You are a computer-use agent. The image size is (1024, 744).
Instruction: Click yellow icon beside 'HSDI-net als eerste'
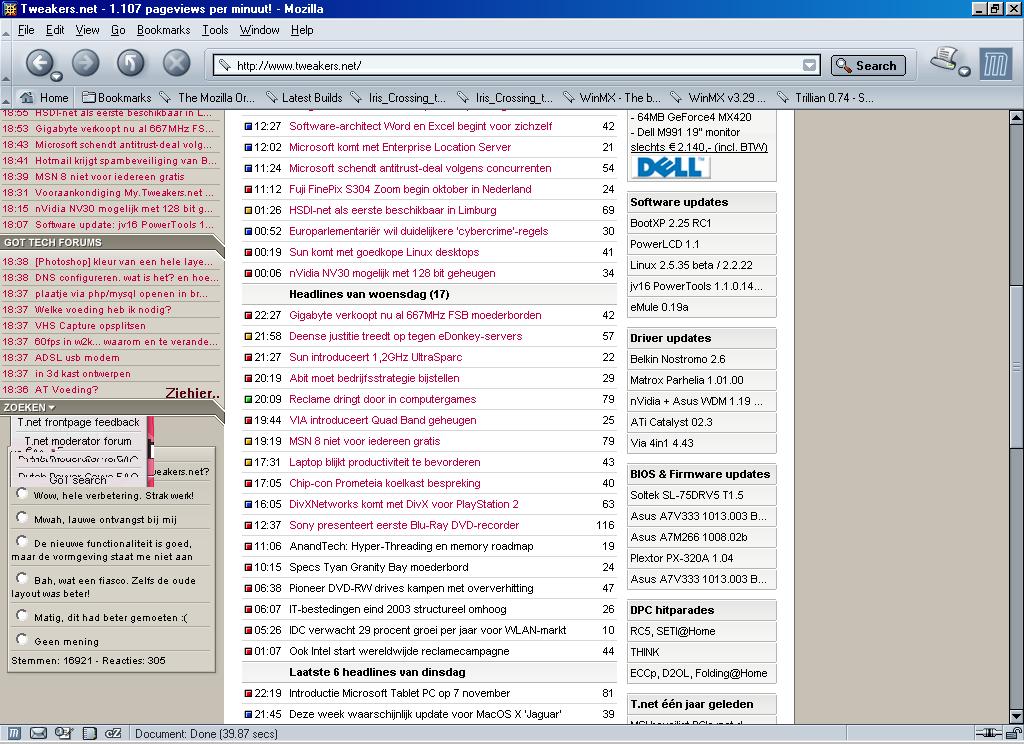point(248,210)
